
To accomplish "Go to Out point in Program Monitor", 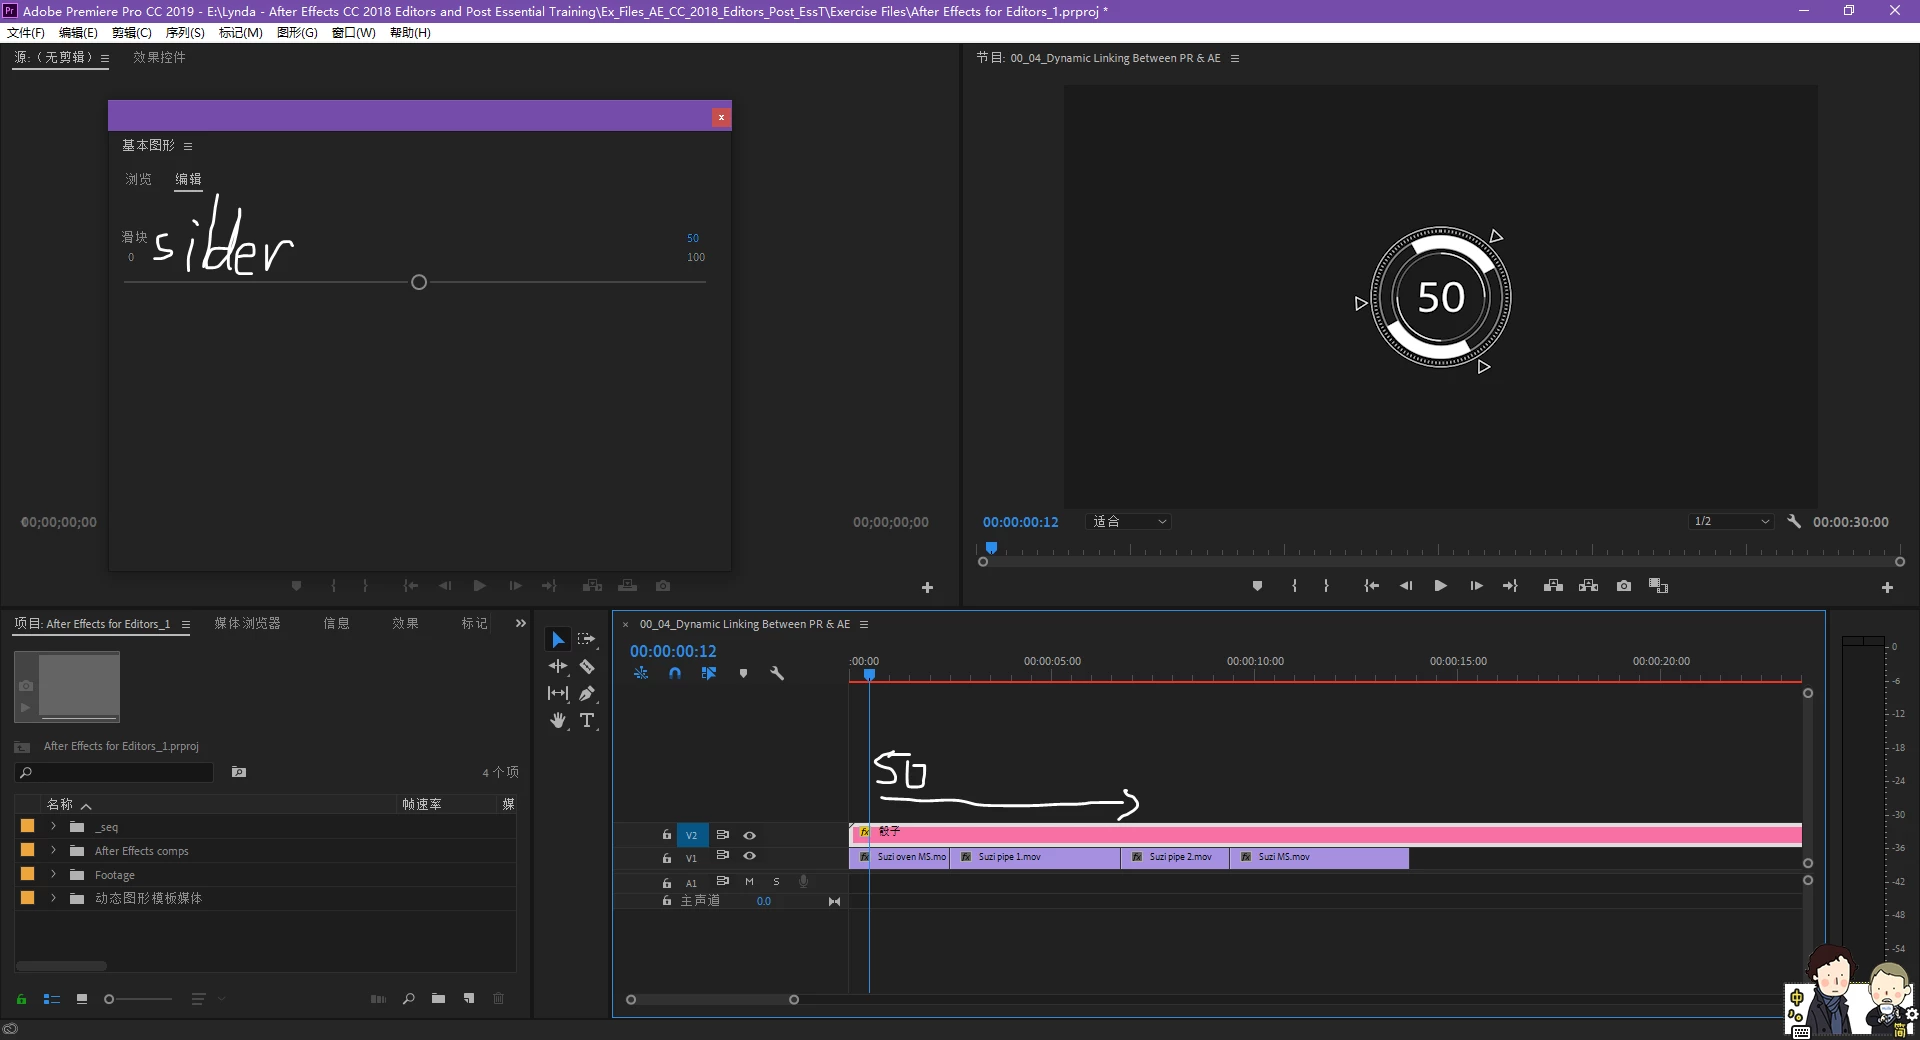I will [x=1510, y=586].
